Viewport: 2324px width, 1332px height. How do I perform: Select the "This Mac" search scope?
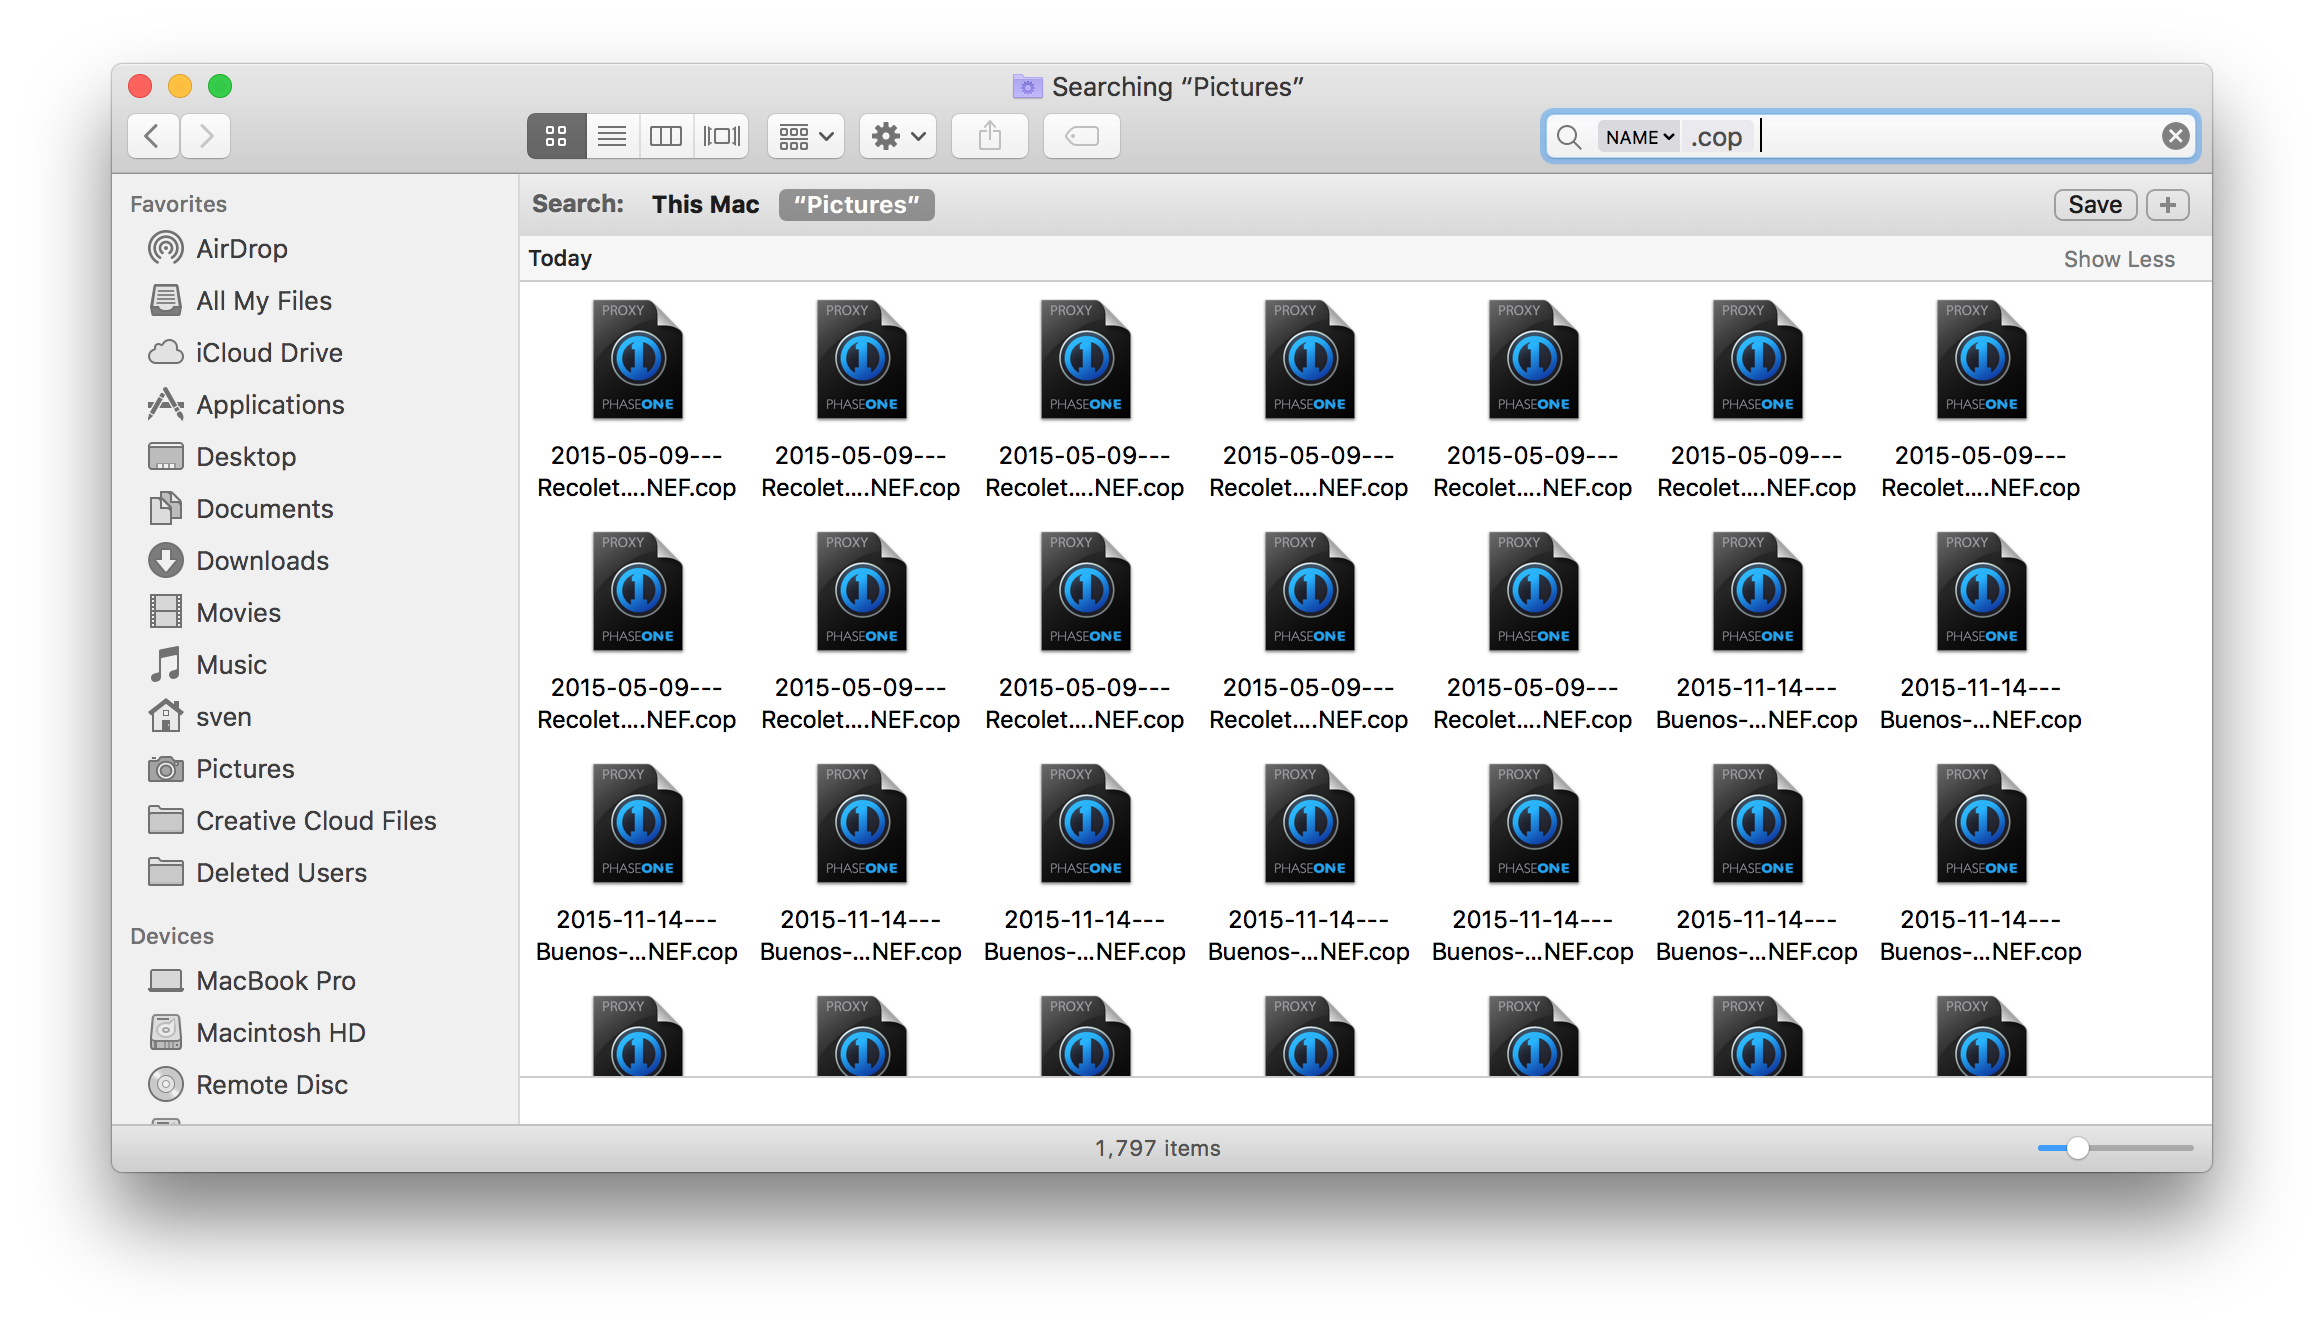tap(705, 205)
